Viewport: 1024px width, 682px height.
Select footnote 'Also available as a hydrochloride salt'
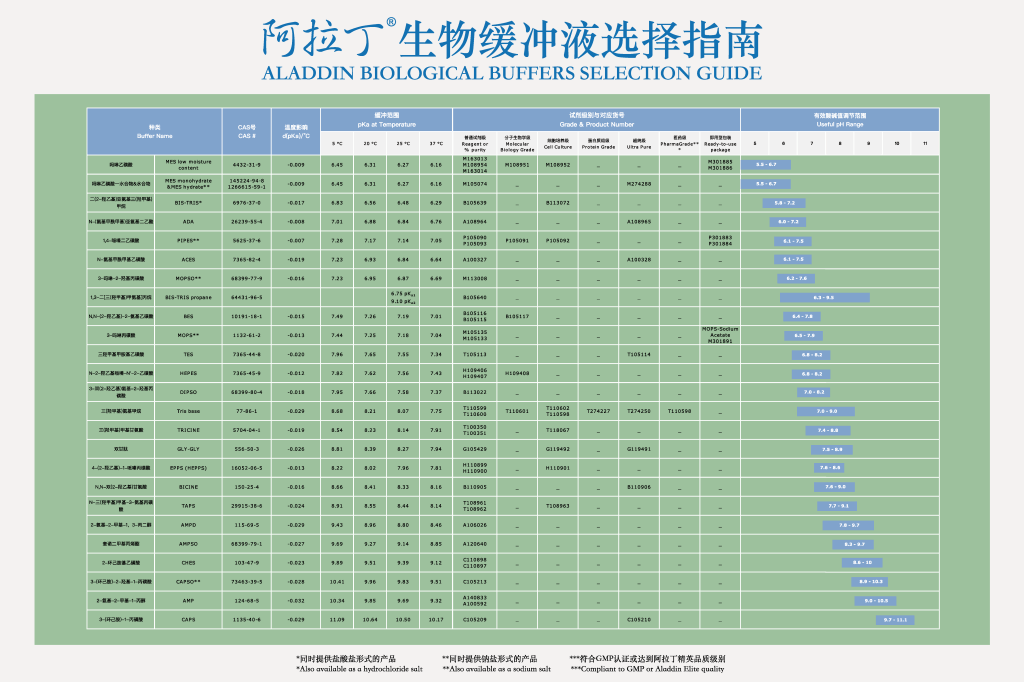pyautogui.click(x=359, y=669)
